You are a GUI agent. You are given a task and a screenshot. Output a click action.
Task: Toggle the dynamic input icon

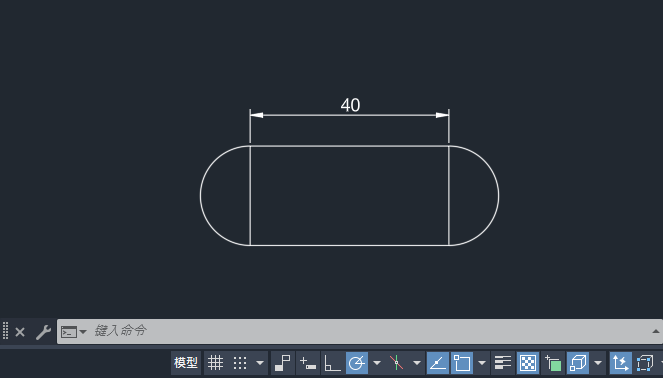[308, 363]
